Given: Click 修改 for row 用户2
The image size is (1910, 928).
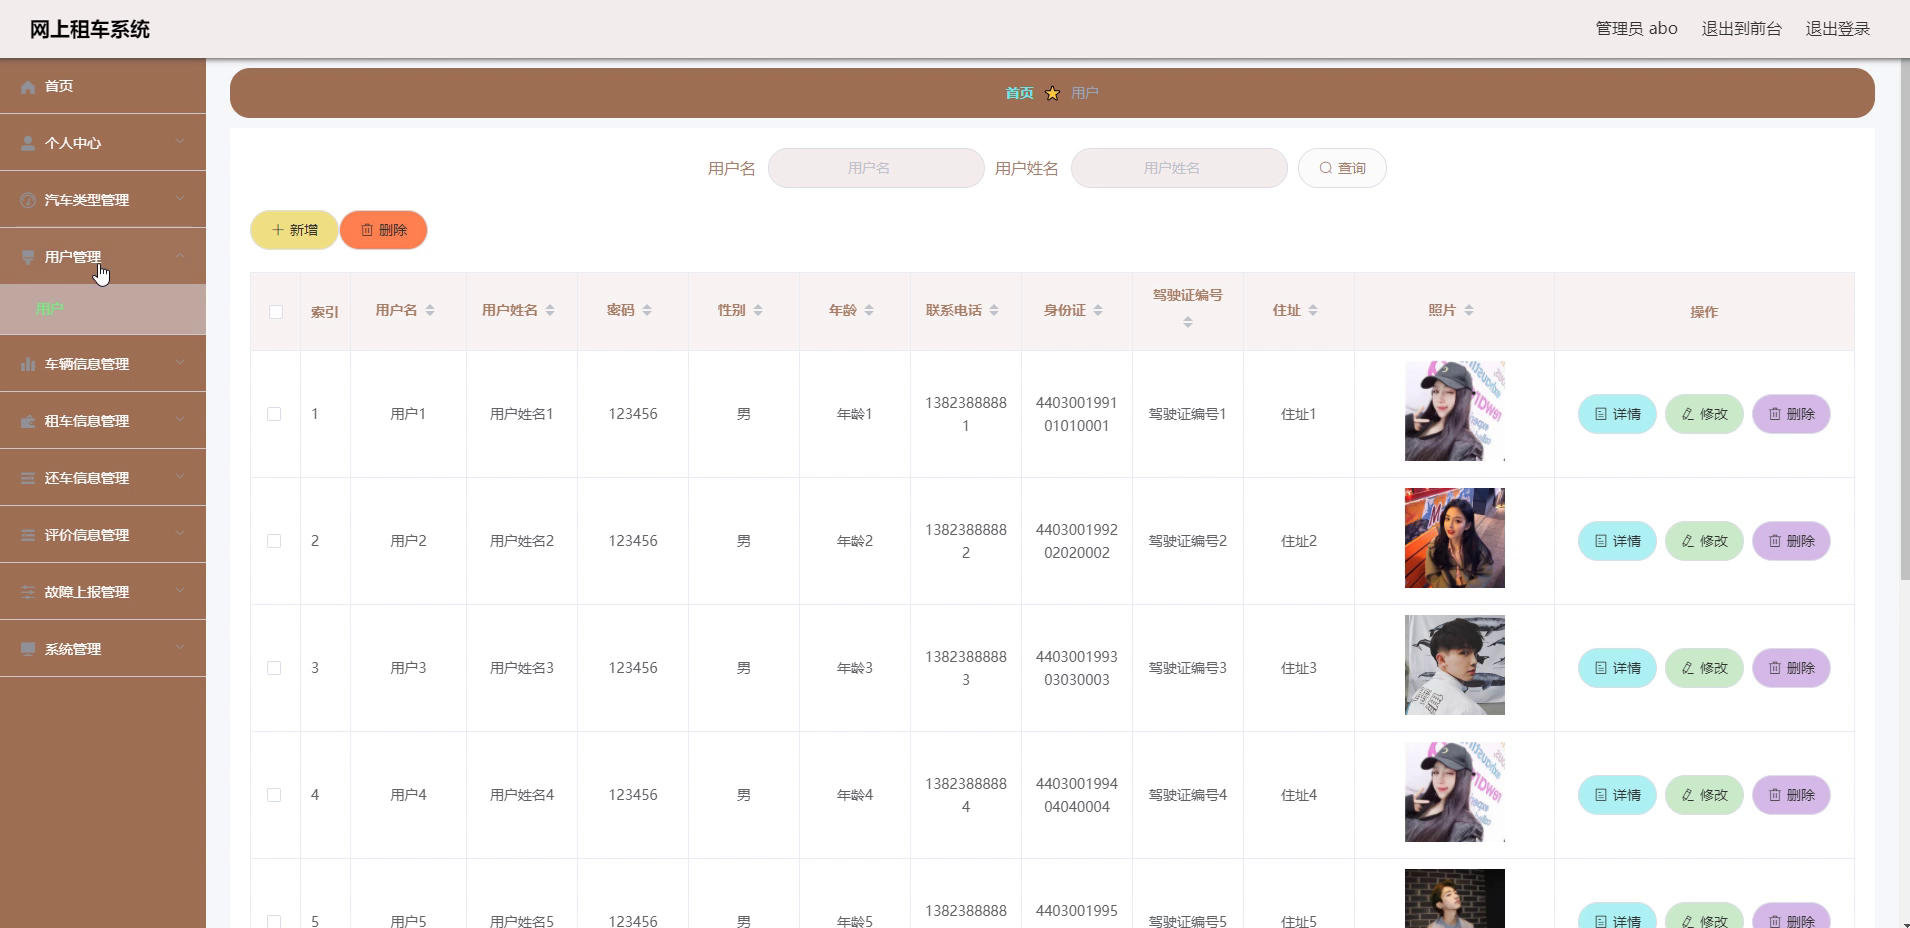Looking at the screenshot, I should [1704, 541].
